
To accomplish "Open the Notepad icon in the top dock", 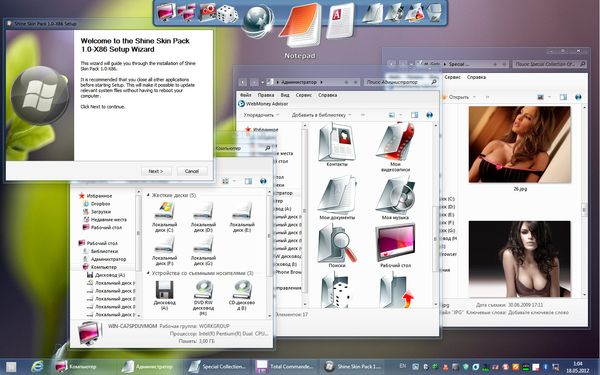I will tap(300, 25).
